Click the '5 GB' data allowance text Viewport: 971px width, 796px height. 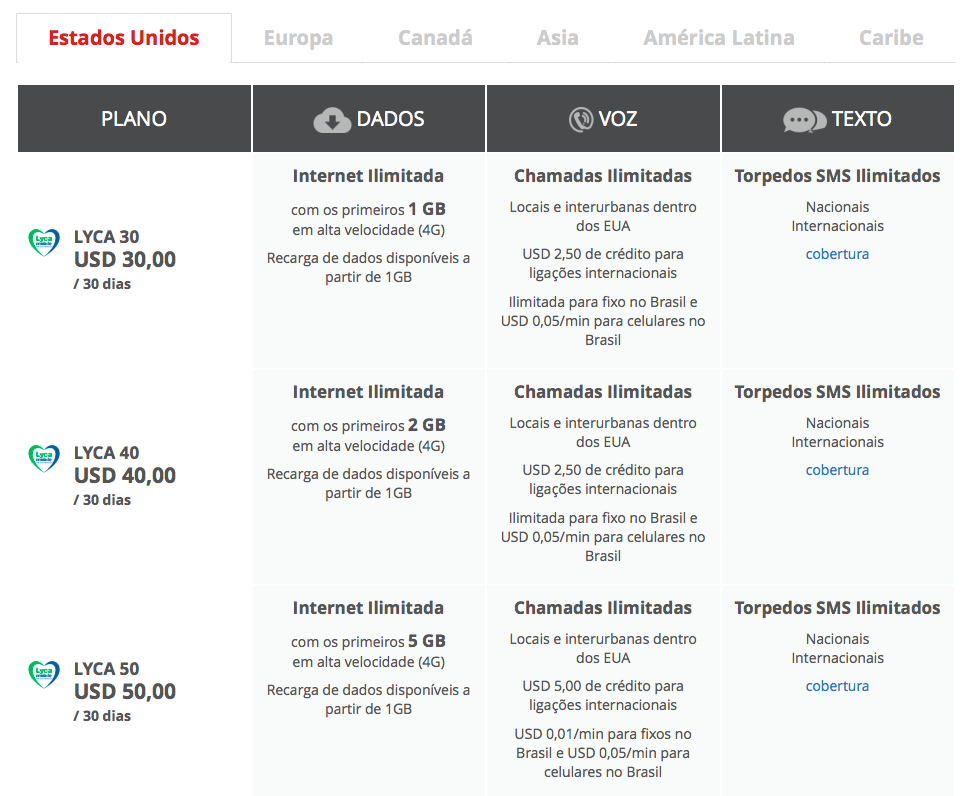click(x=427, y=642)
